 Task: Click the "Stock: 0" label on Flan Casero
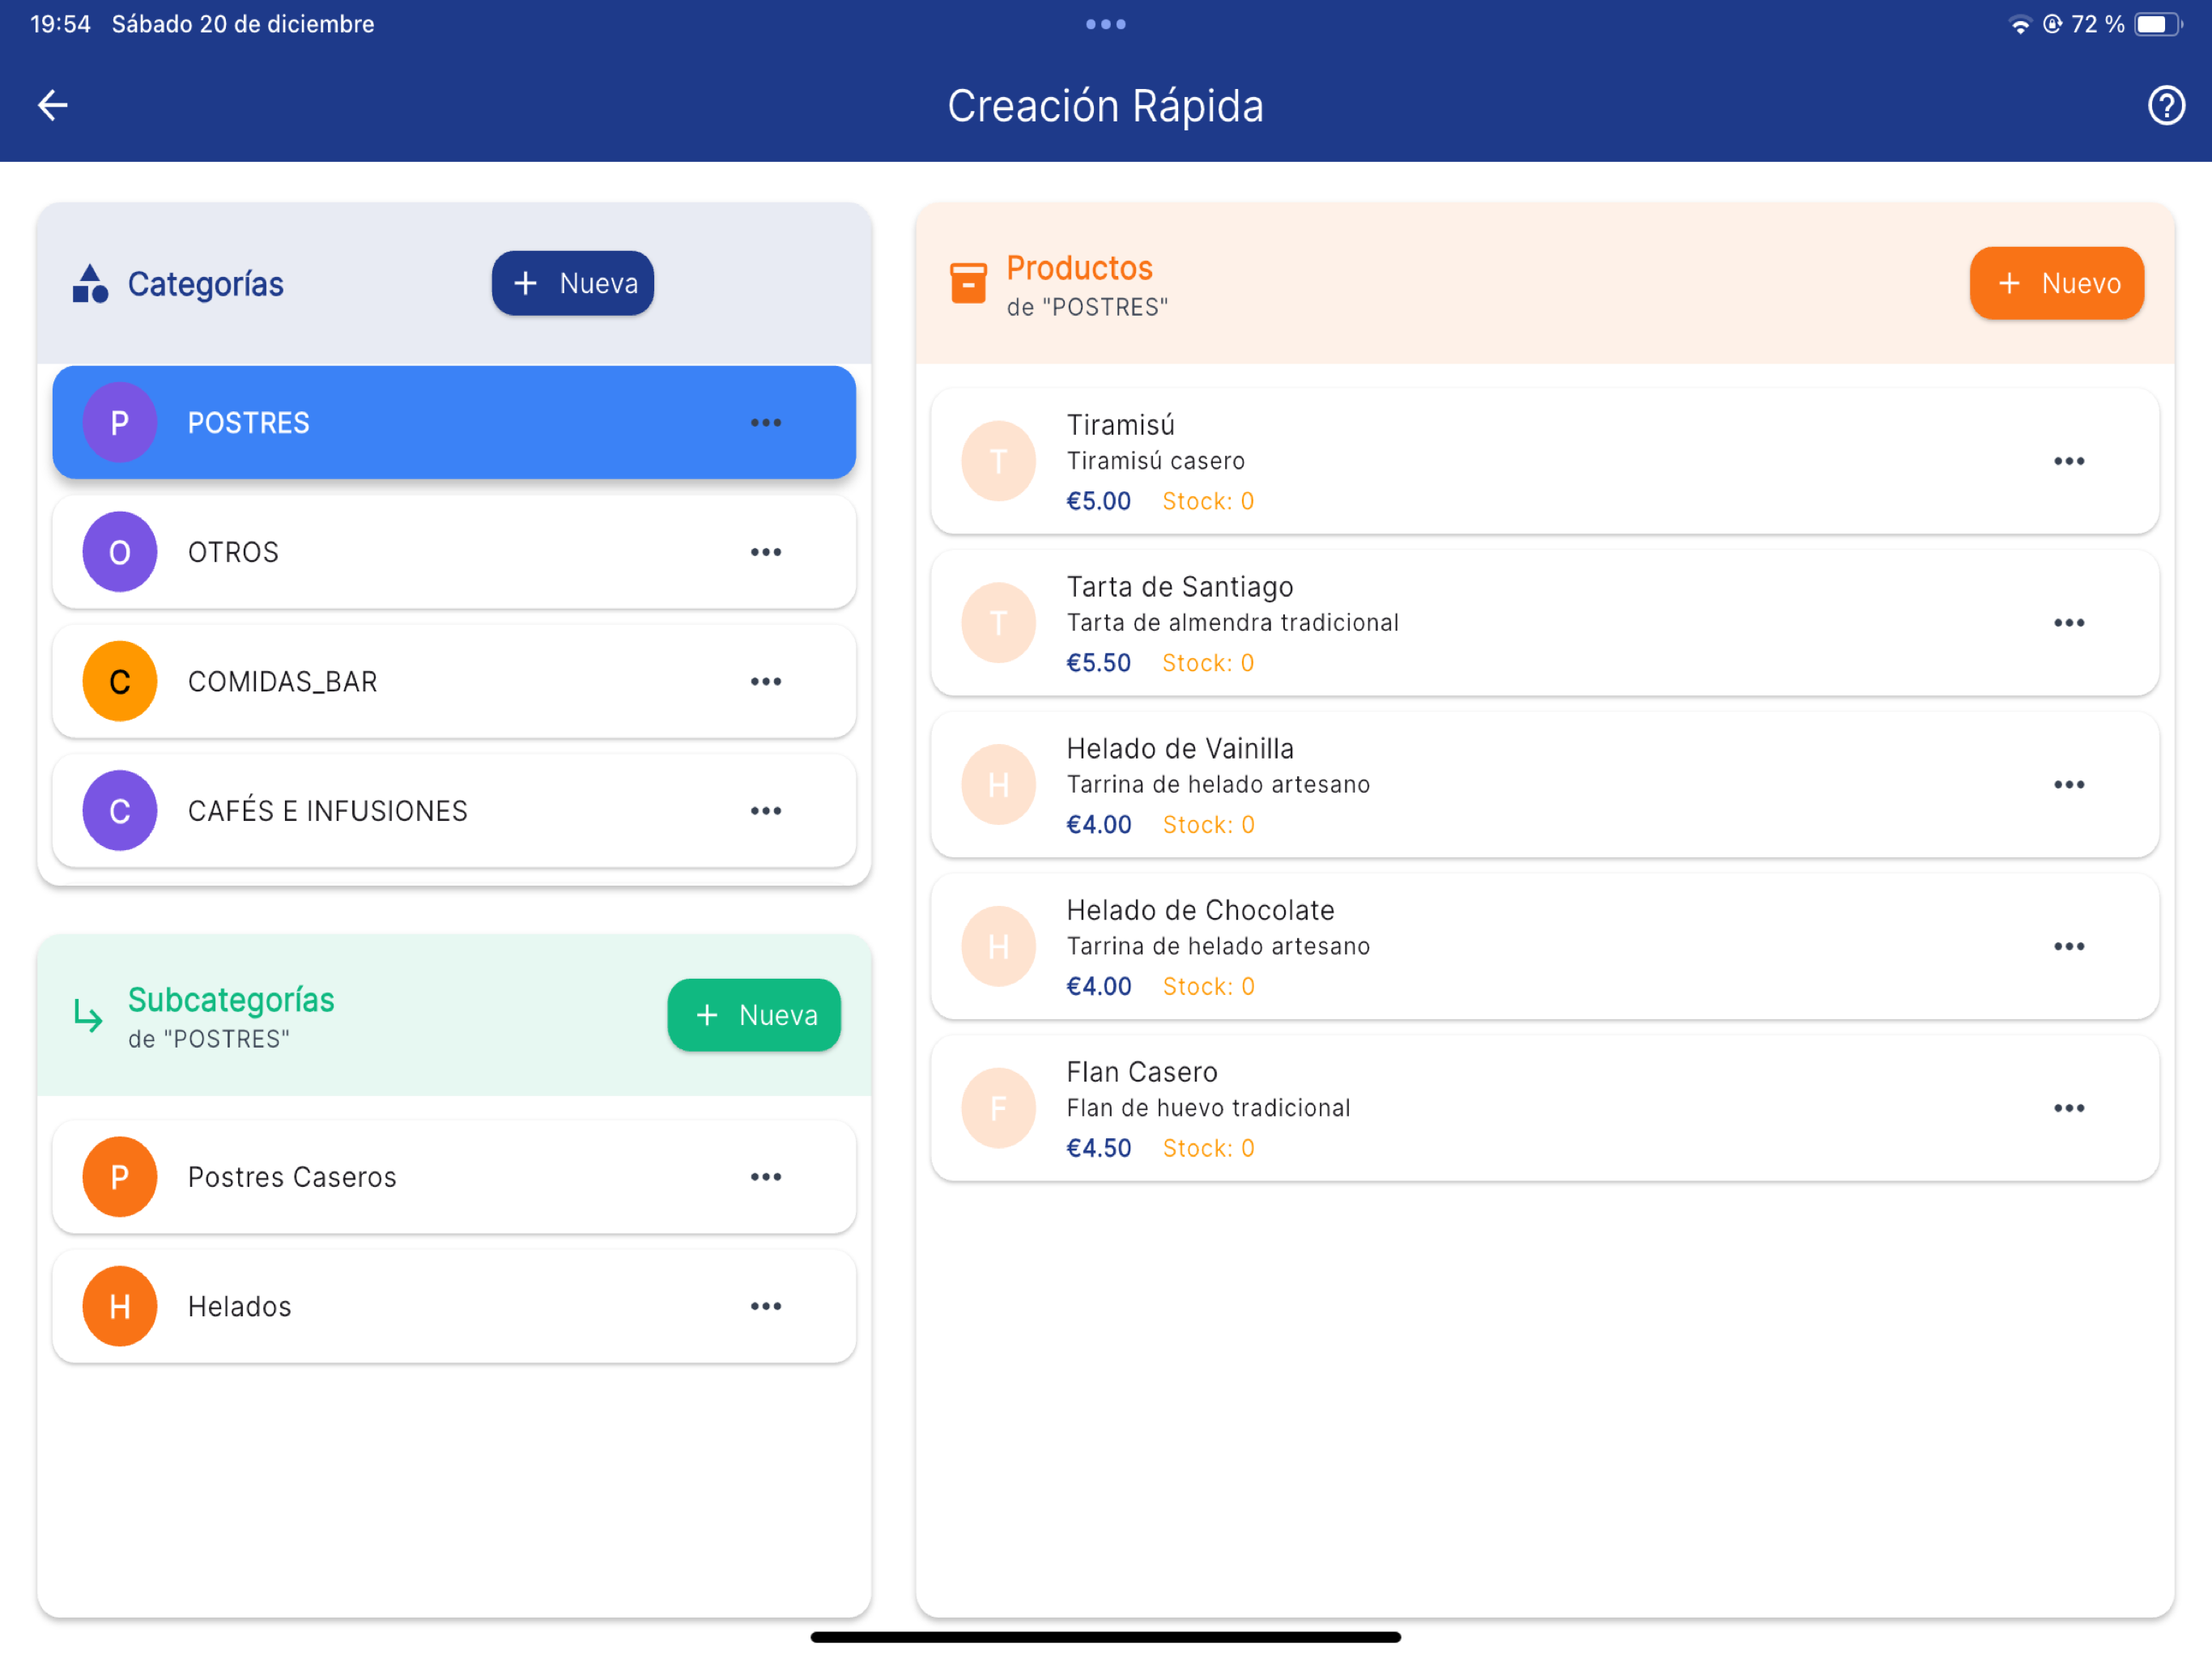tap(1208, 1148)
